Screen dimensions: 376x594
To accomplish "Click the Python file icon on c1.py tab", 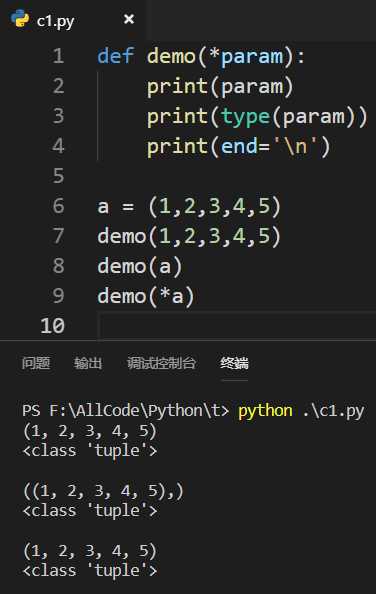I will pos(20,19).
